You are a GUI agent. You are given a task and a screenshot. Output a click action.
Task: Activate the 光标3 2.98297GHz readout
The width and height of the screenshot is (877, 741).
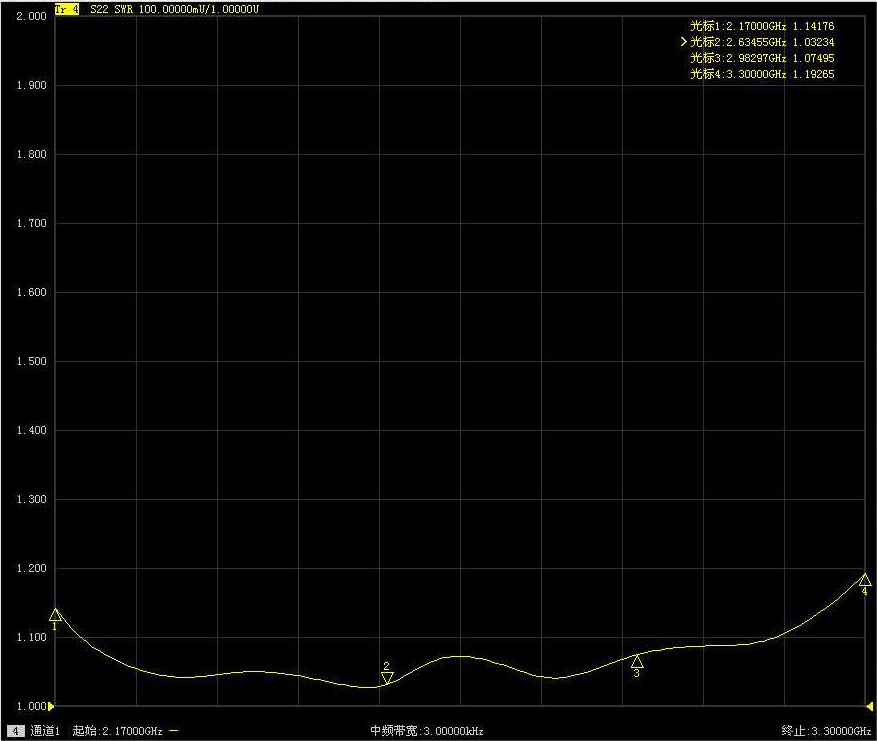tap(762, 58)
